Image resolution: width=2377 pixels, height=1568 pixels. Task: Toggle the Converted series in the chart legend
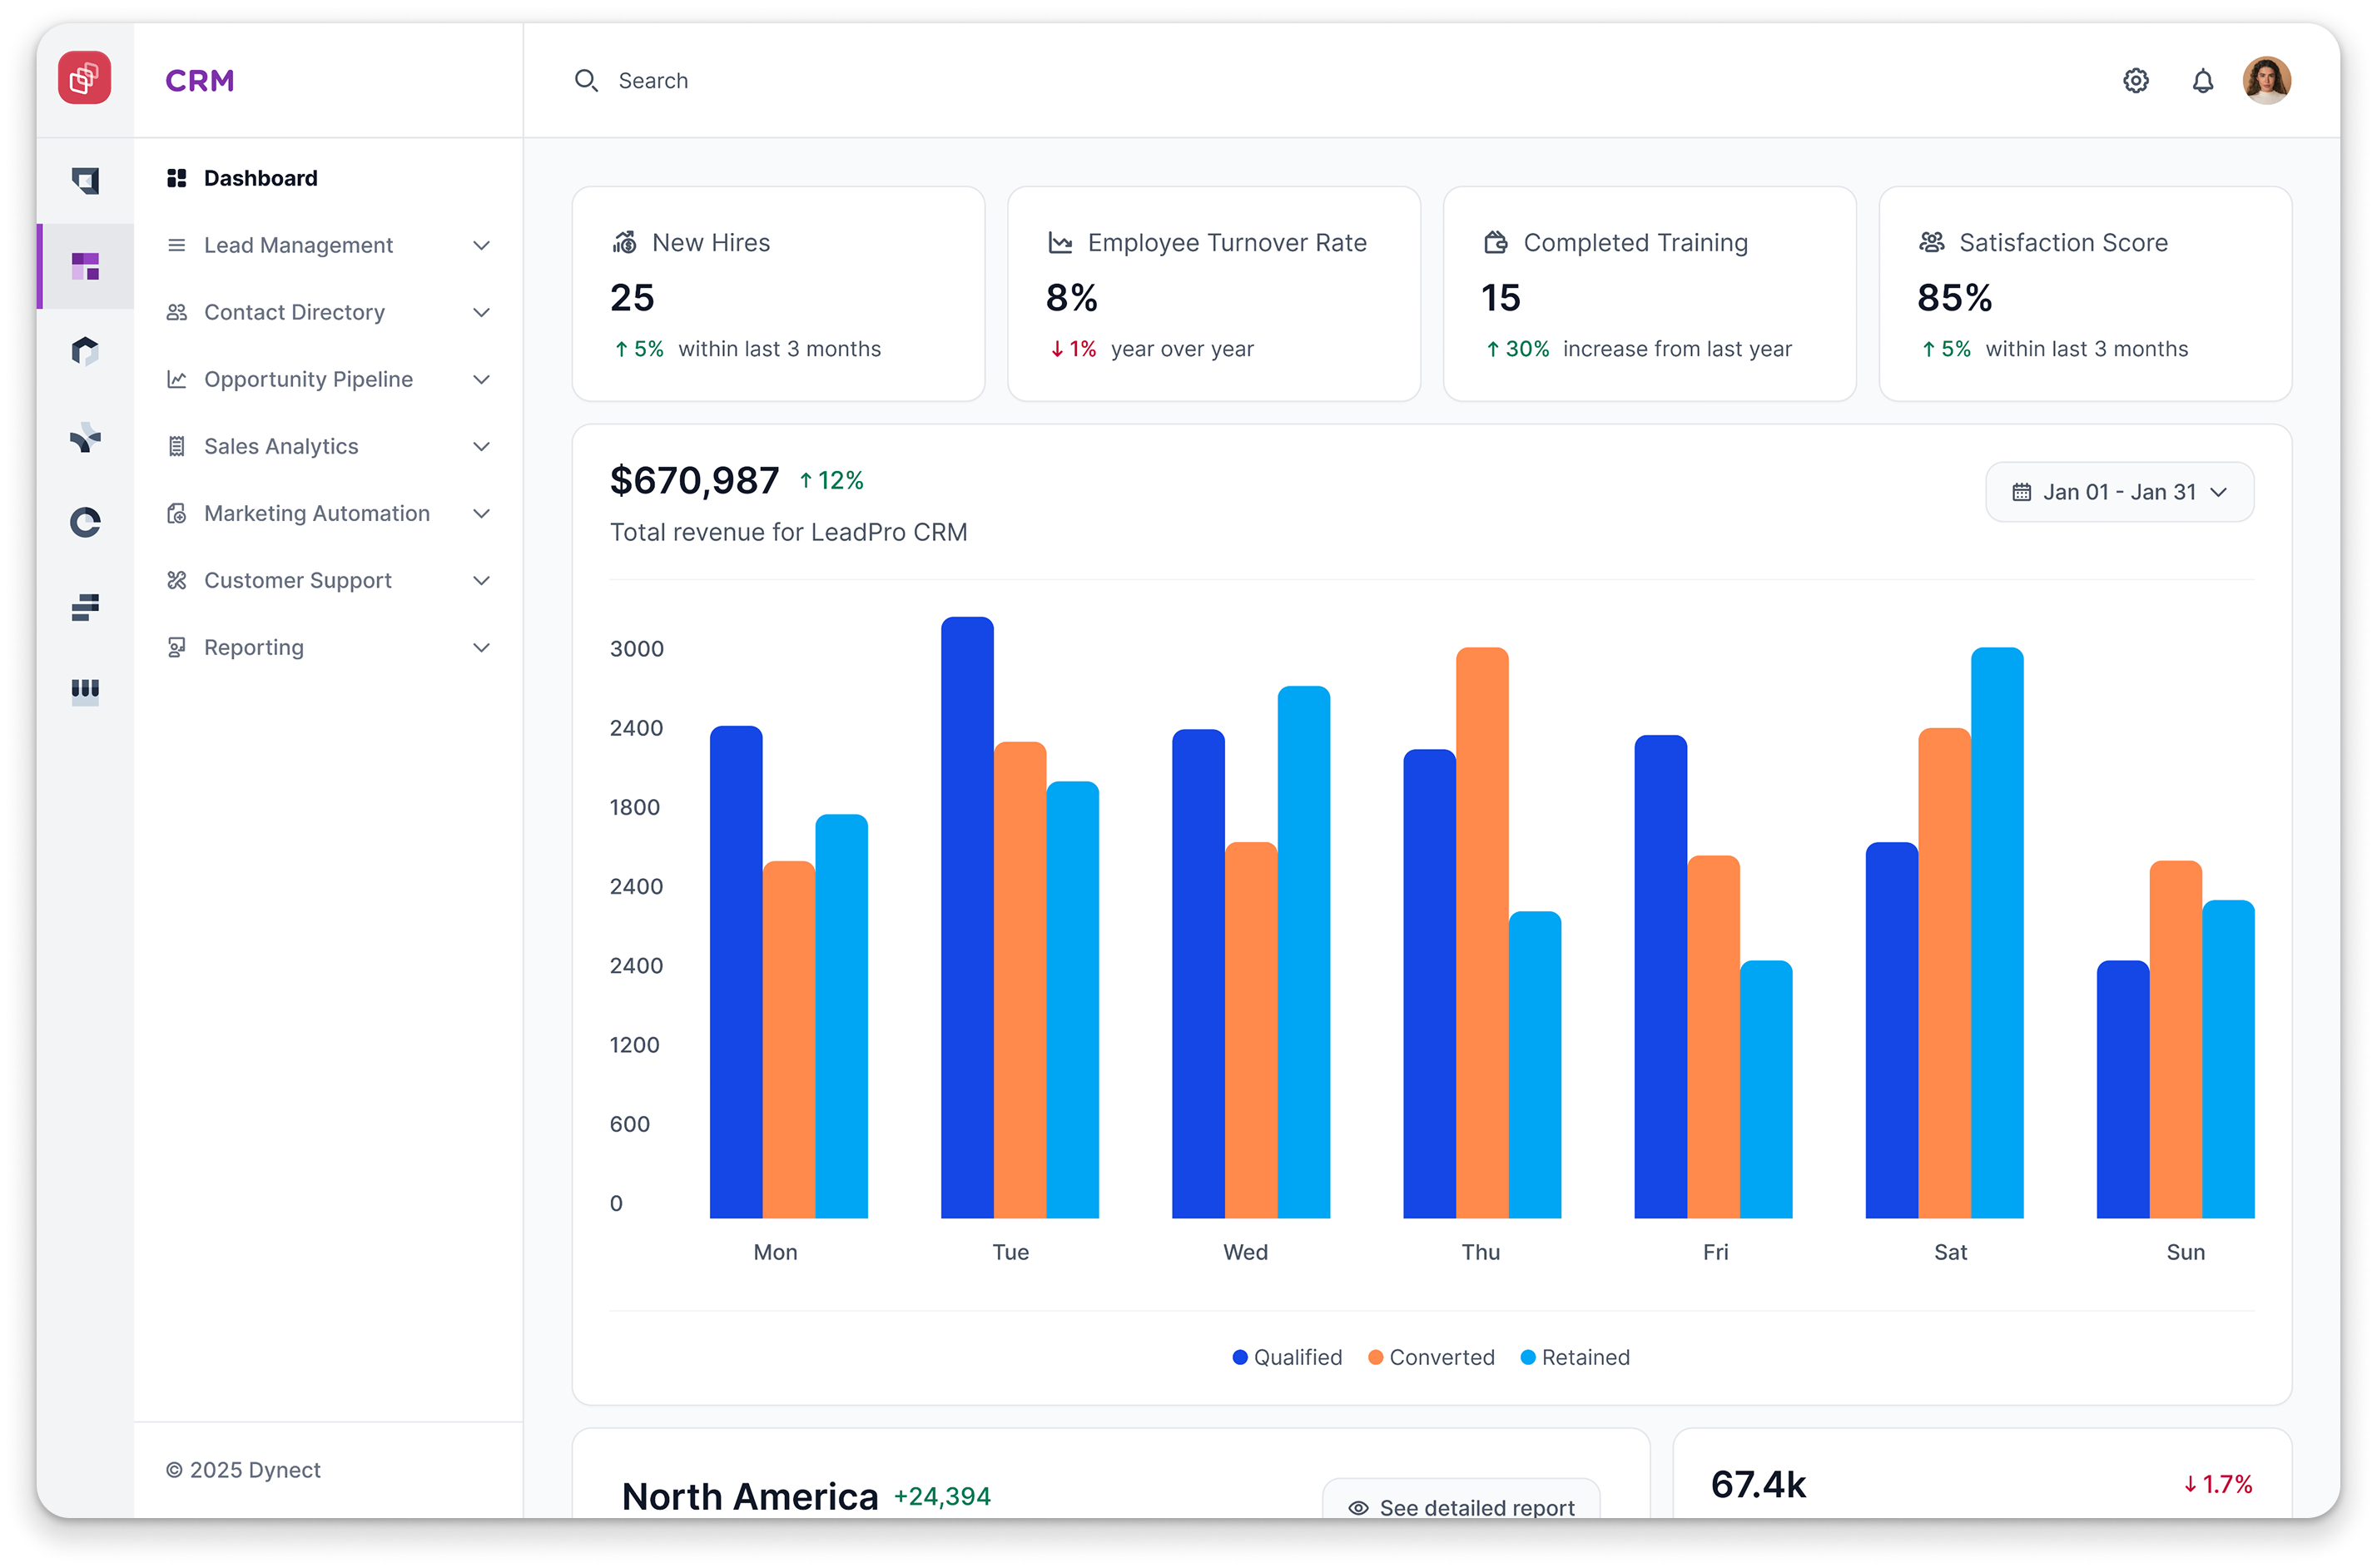tap(1431, 1357)
